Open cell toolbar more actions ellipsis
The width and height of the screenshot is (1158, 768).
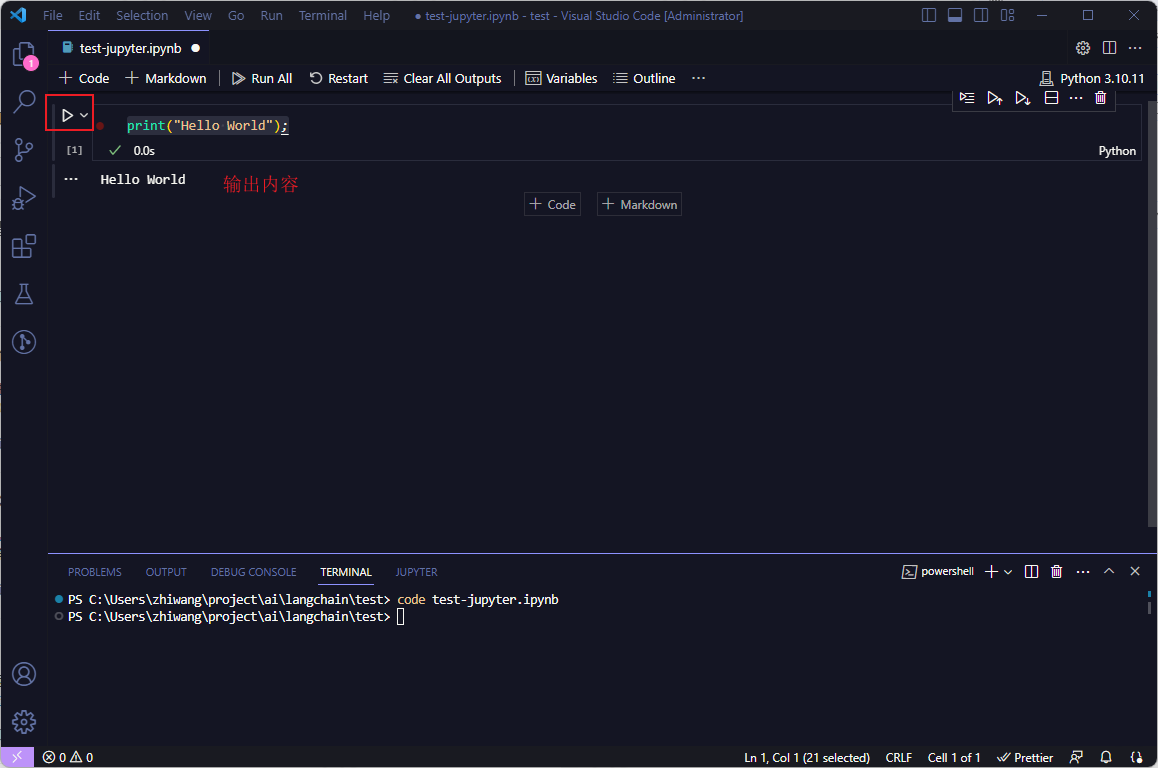1076,97
